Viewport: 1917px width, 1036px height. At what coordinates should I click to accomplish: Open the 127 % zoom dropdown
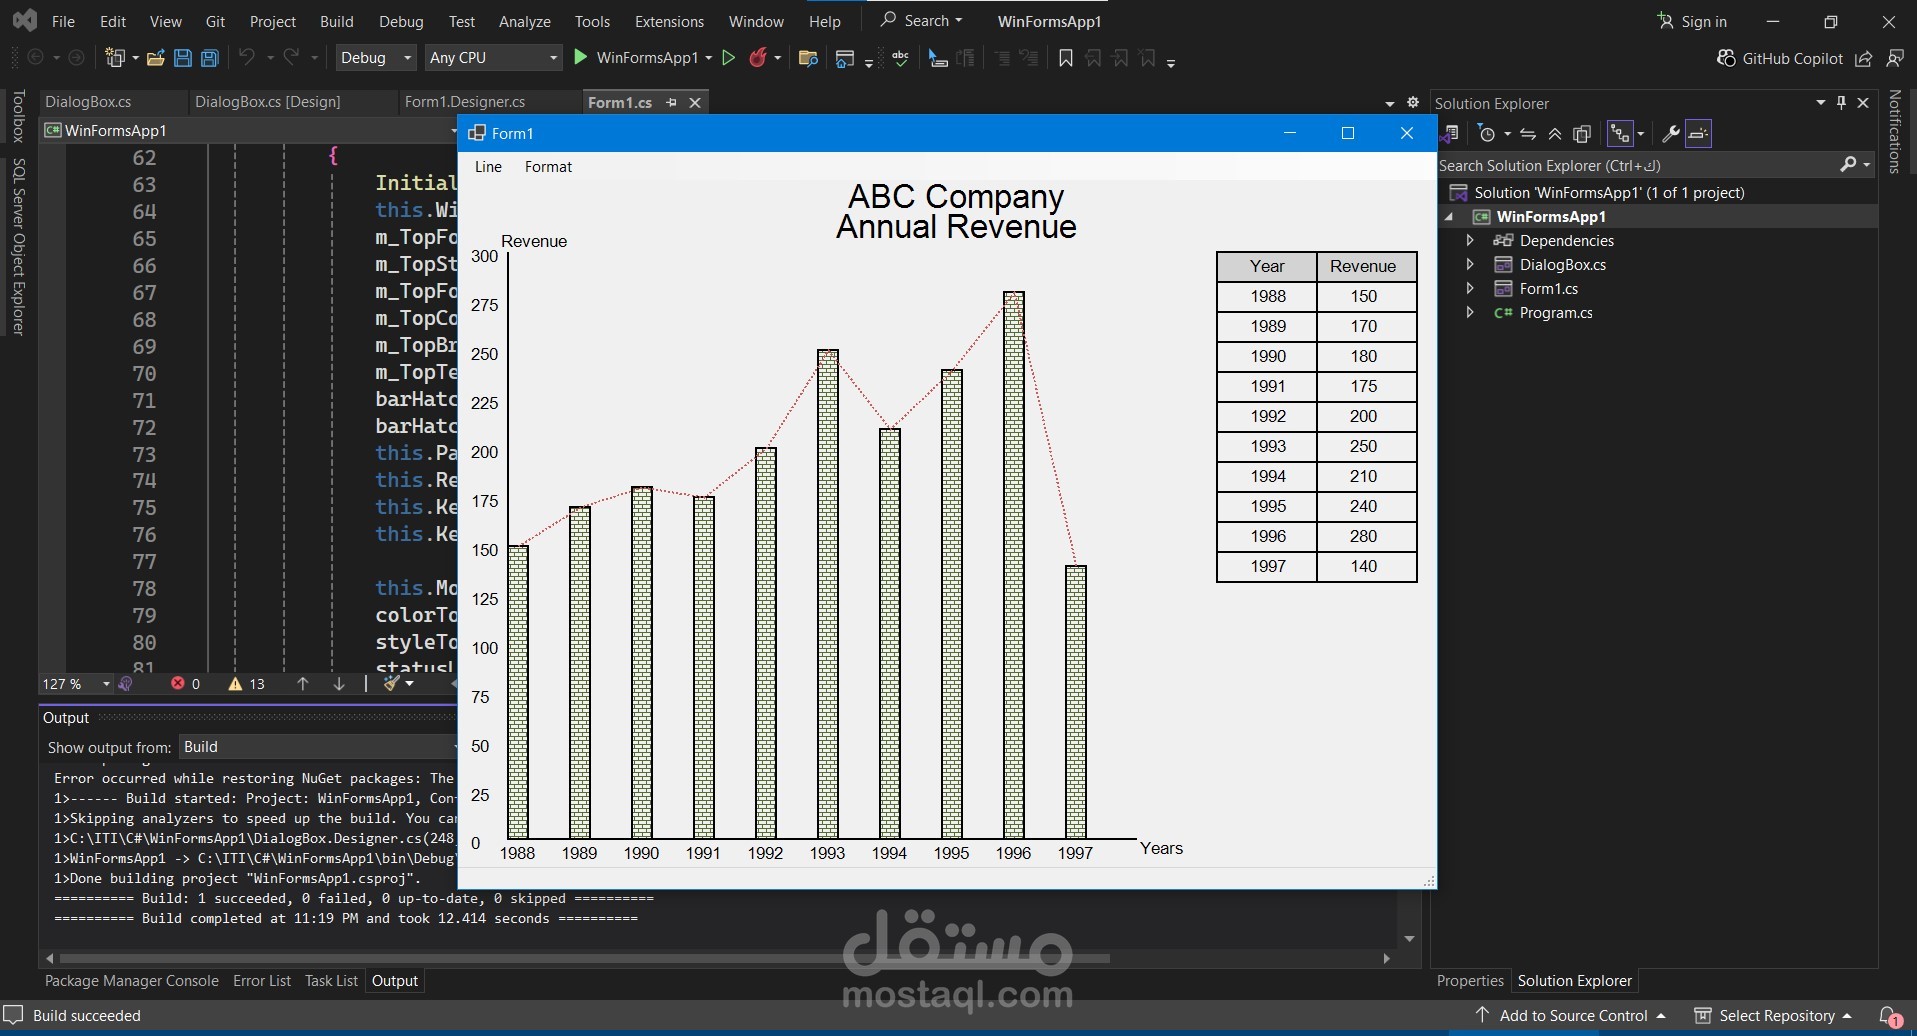[x=76, y=684]
